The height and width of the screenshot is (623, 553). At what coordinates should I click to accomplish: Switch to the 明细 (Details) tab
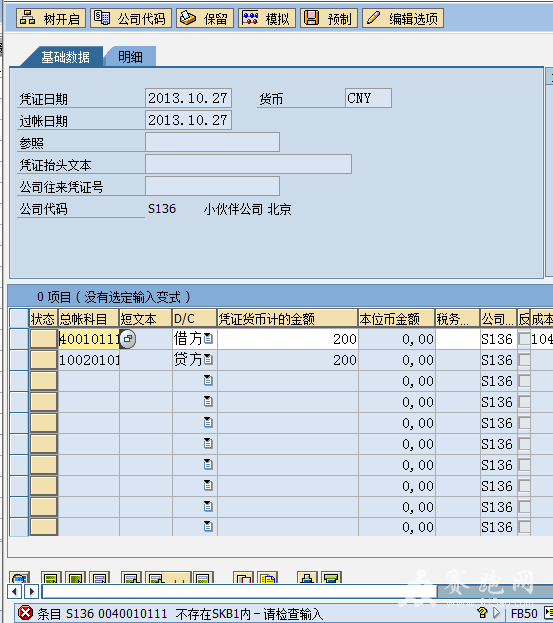tap(130, 57)
